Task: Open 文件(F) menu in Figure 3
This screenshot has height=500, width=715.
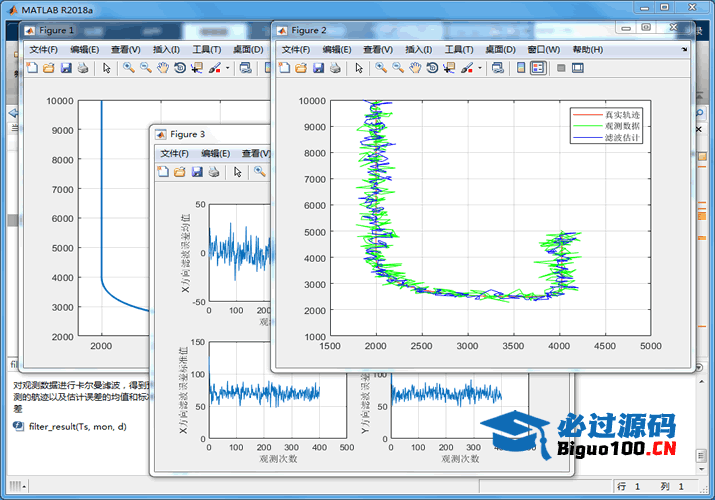Action: pos(175,153)
